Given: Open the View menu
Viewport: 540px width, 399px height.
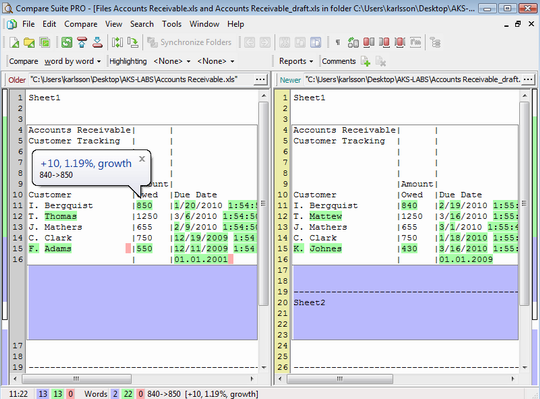Looking at the screenshot, I should (114, 24).
